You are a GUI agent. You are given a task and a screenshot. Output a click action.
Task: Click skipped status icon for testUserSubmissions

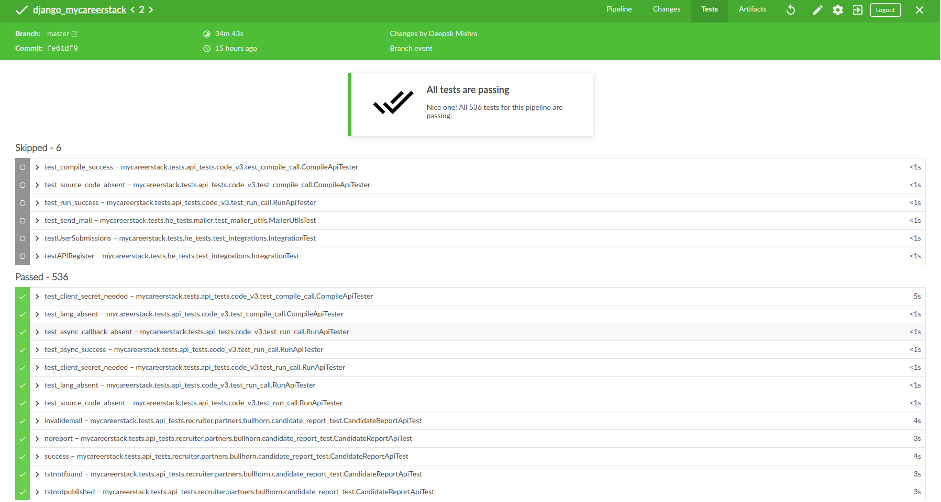click(x=22, y=238)
